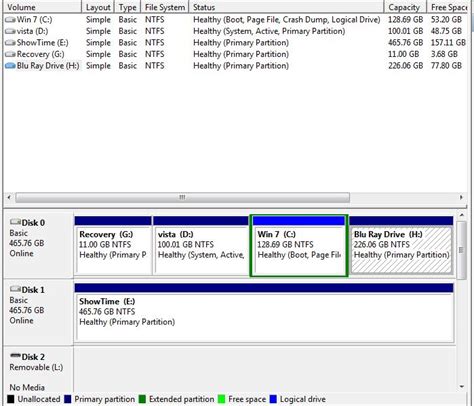Click the horizontal scrollbar left arrow

pos(9,197)
